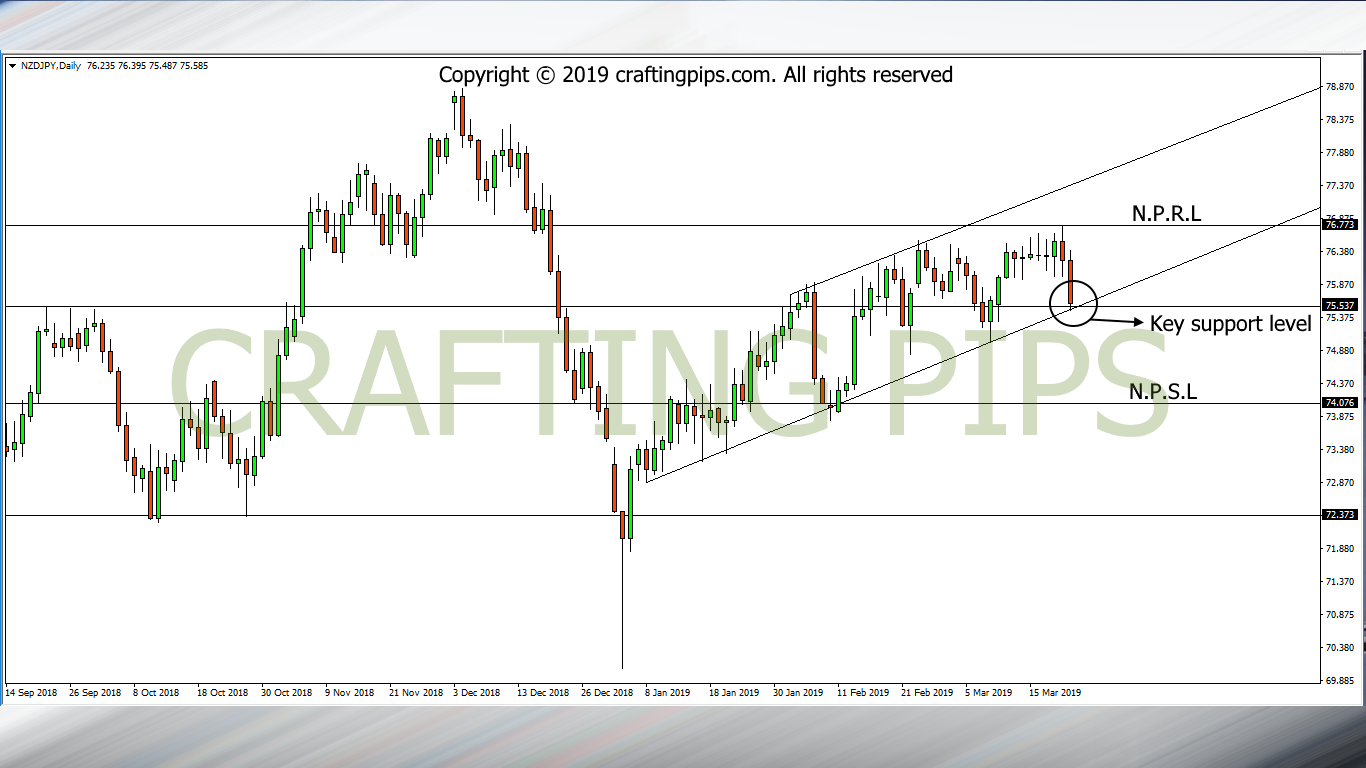Click the high price value 76.395
This screenshot has height=768, width=1366.
point(132,66)
